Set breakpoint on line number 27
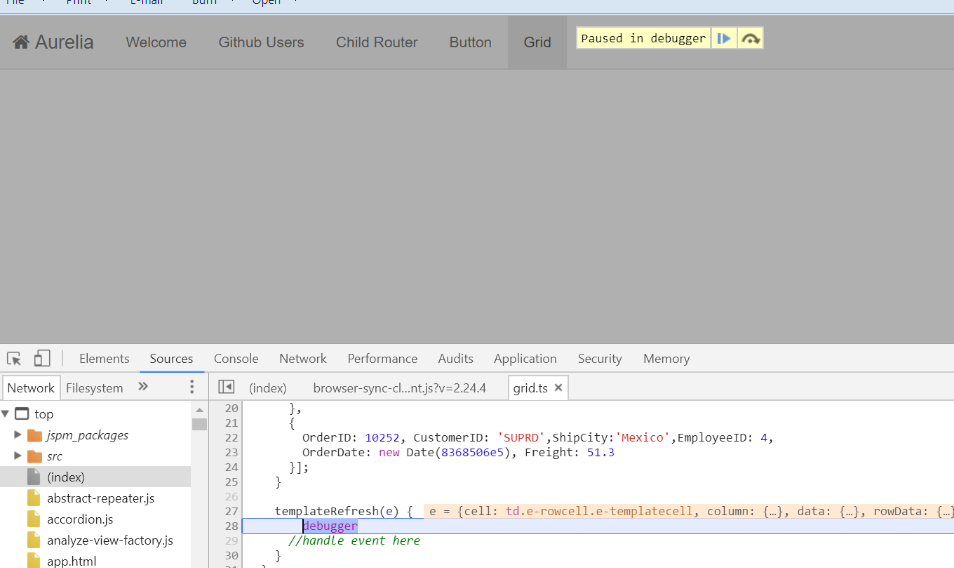Image resolution: width=954 pixels, height=568 pixels. 231,511
